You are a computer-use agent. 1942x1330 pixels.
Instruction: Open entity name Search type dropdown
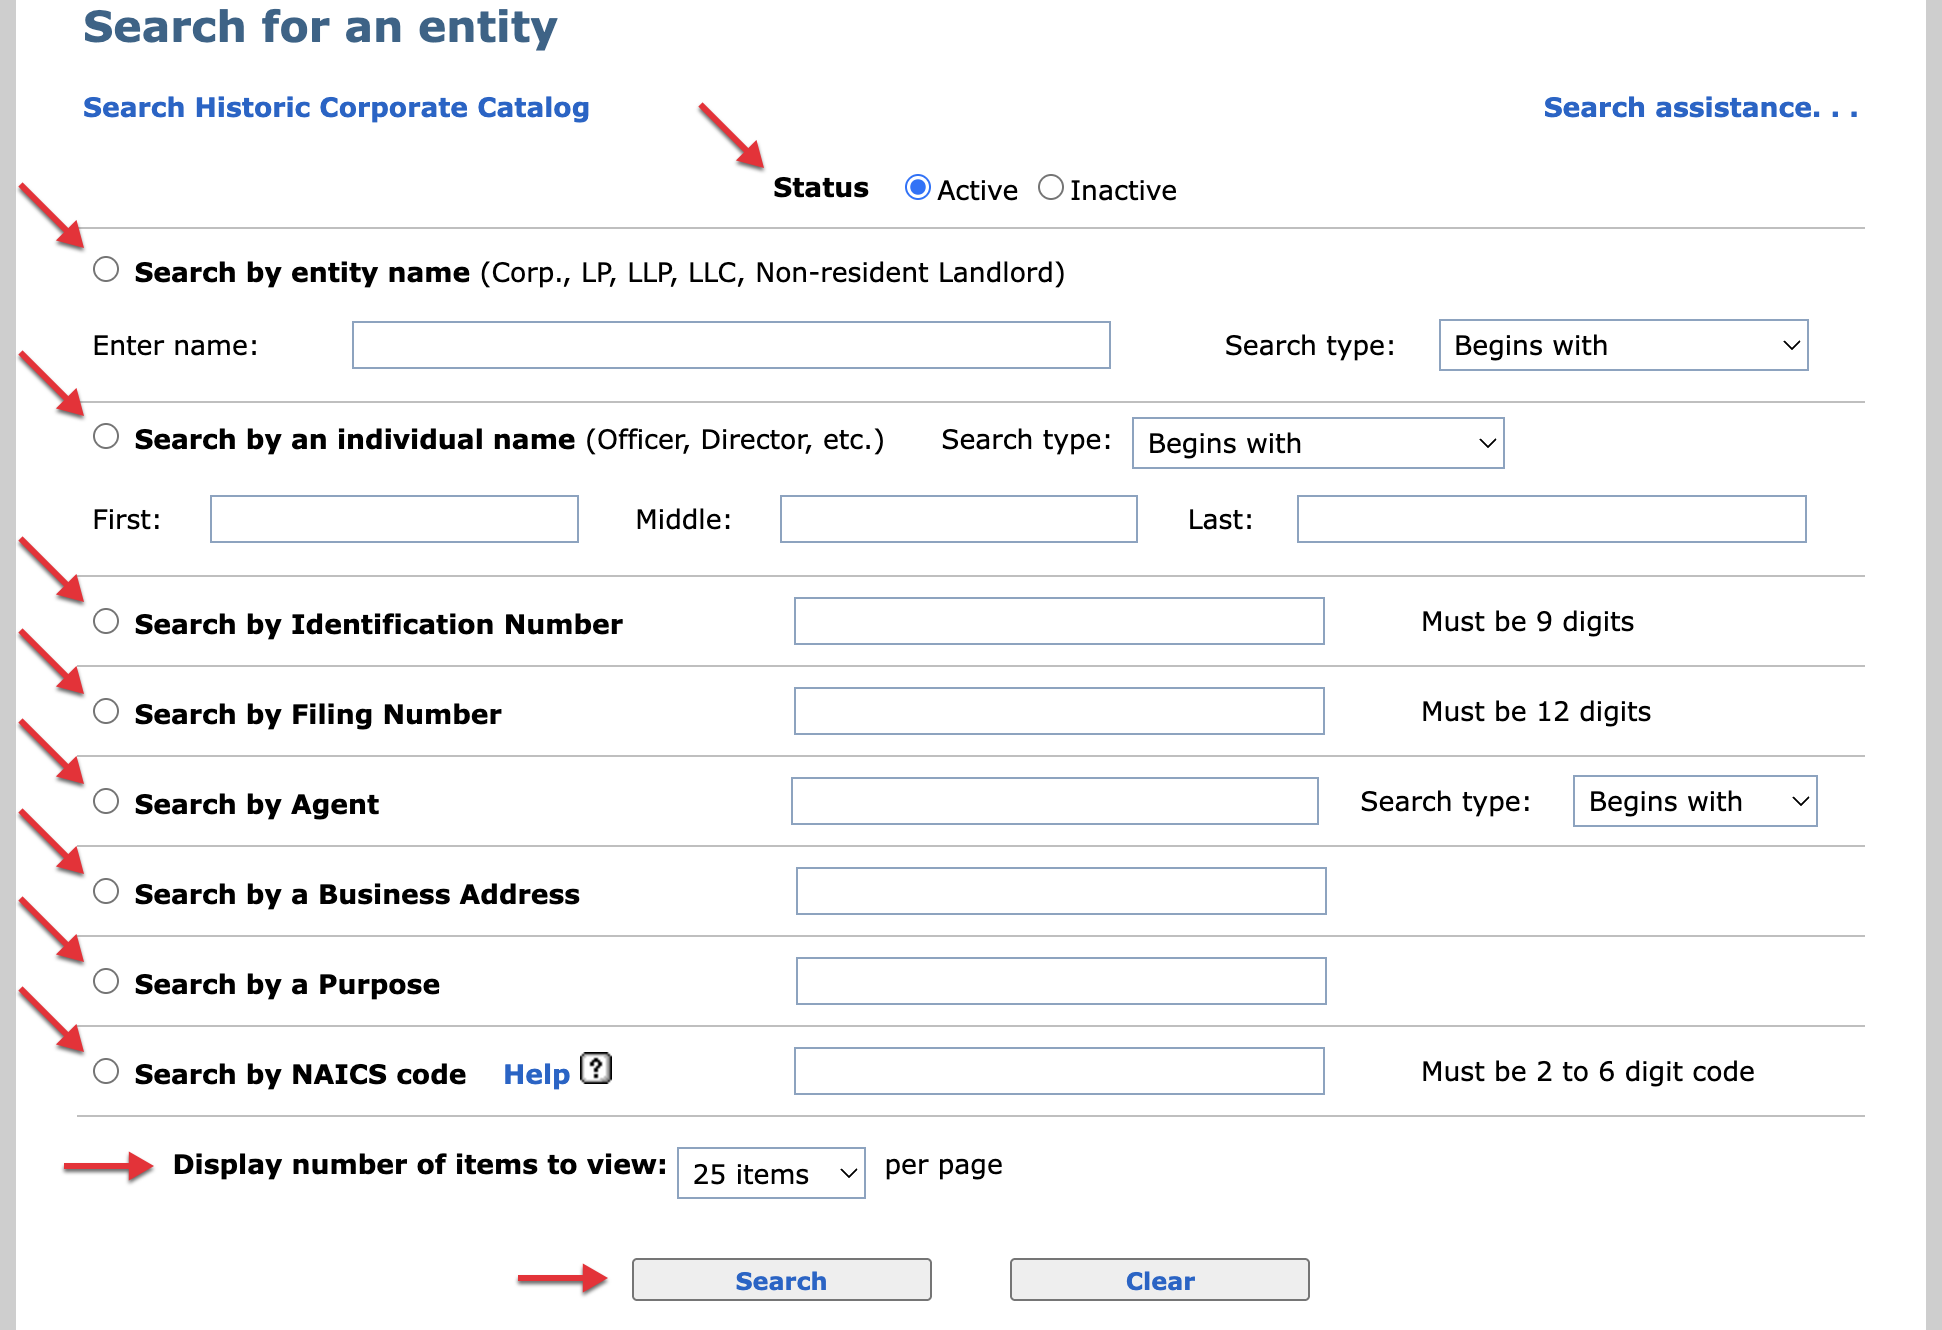tap(1622, 346)
